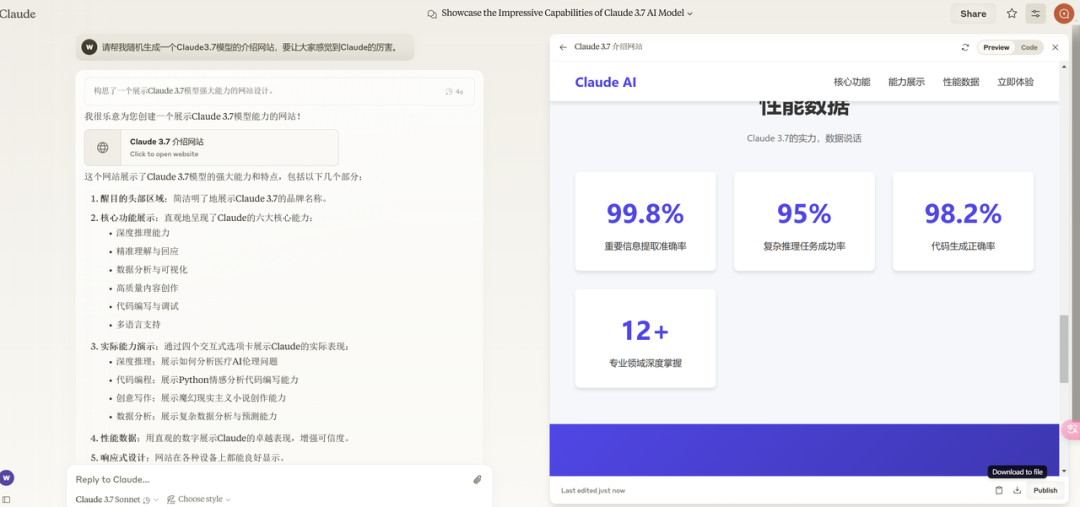The image size is (1080, 507).
Task: Click the sidebar W user avatar
Action: coord(6,477)
